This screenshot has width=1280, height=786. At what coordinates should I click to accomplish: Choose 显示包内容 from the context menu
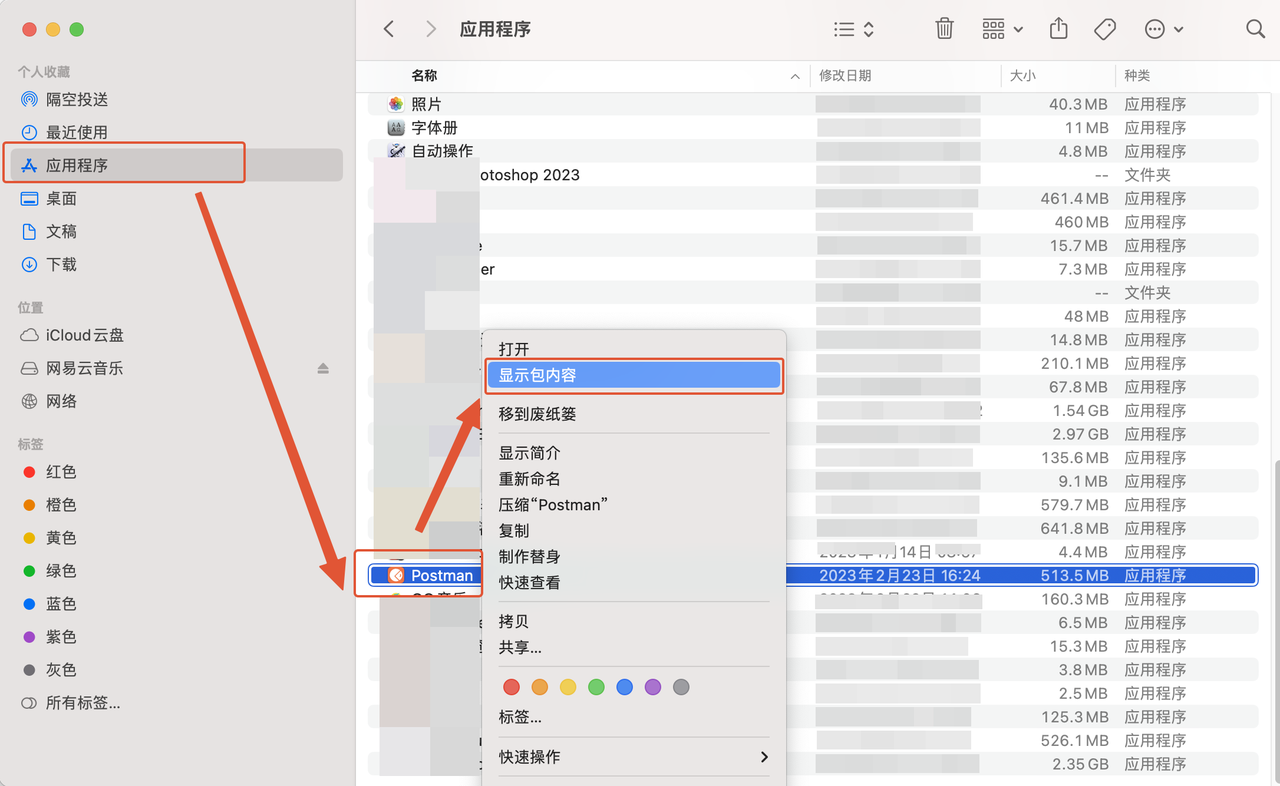[x=633, y=375]
